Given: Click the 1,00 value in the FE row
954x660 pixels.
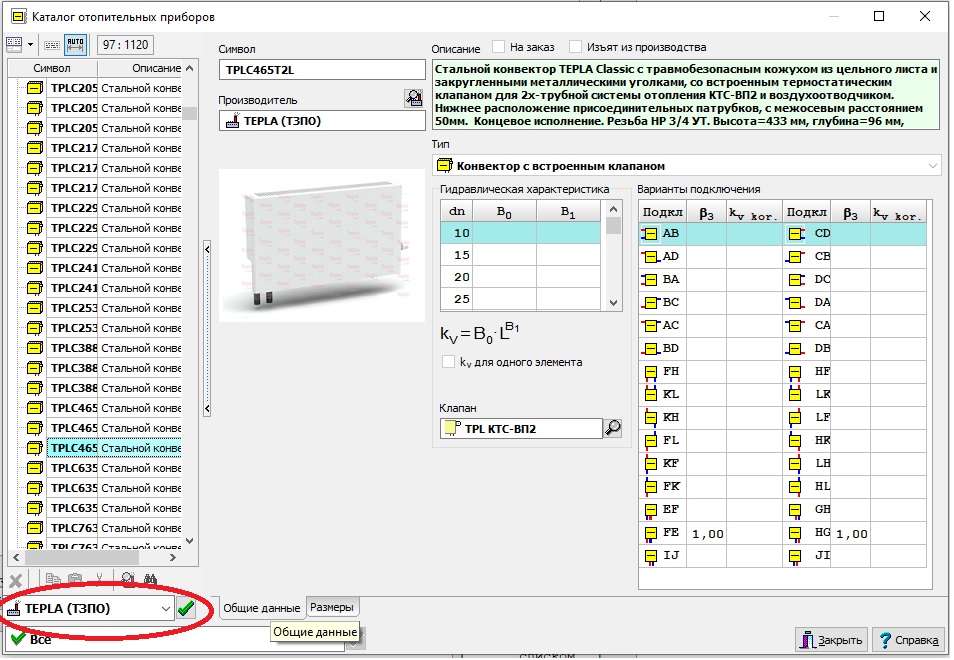Looking at the screenshot, I should 708,534.
